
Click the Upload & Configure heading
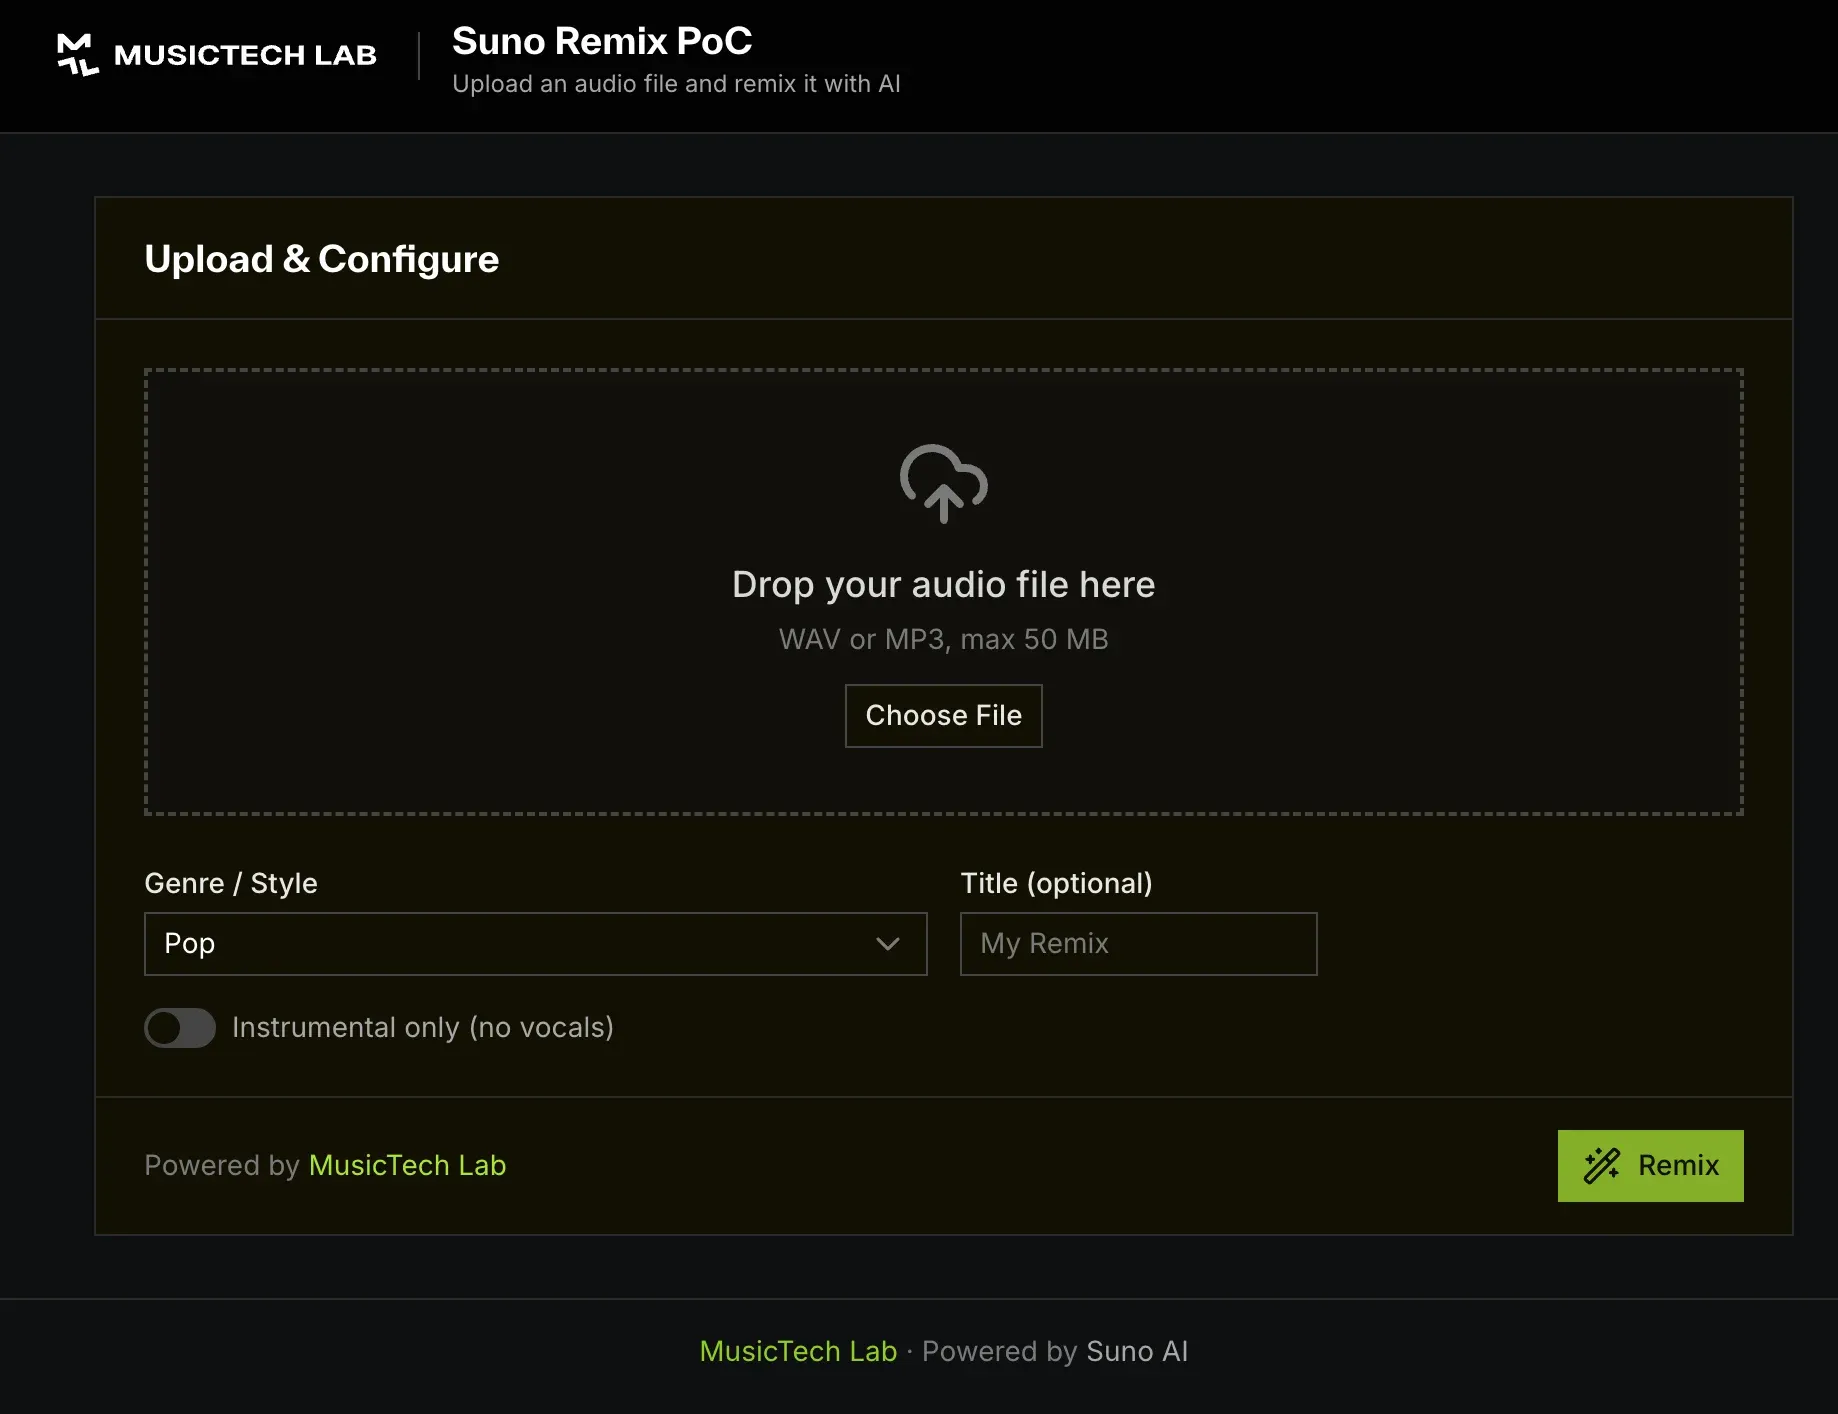322,259
